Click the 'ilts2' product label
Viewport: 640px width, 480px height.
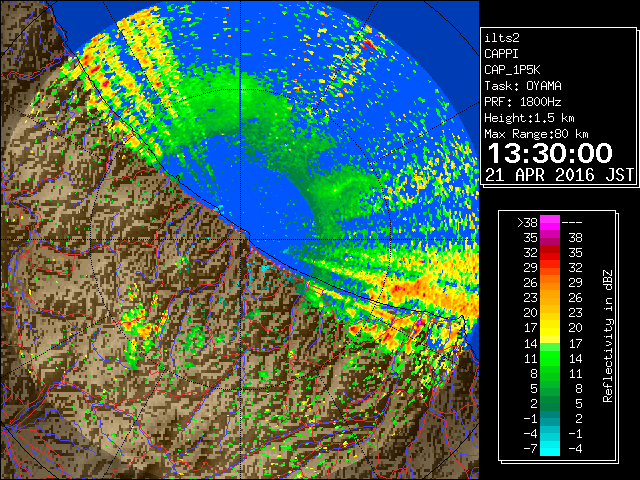[502, 38]
